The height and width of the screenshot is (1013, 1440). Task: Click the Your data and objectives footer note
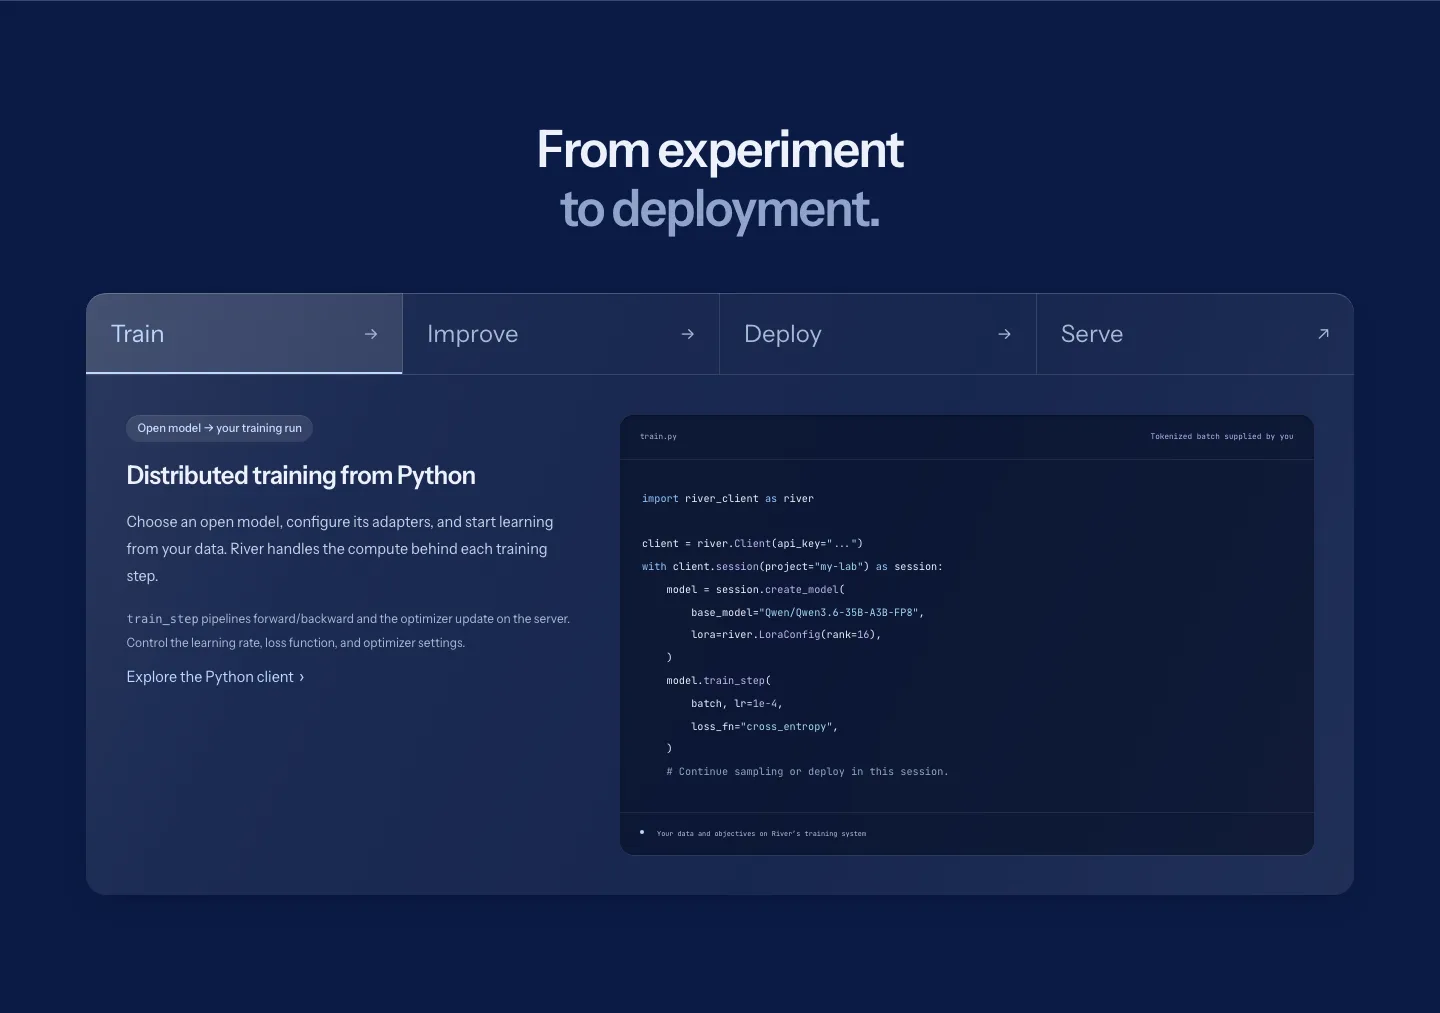point(761,833)
